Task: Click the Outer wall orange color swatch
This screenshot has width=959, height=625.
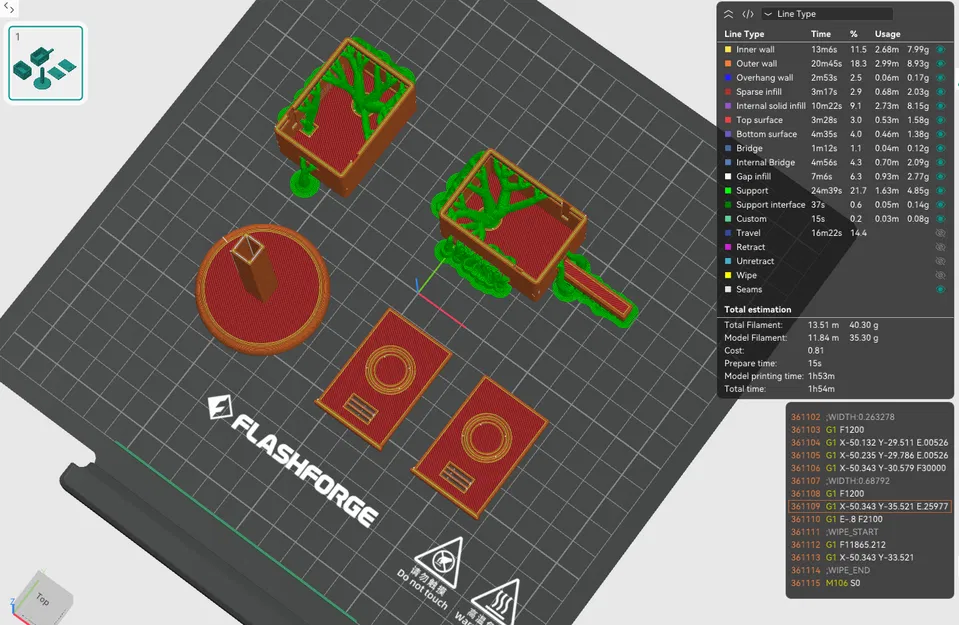Action: pos(728,64)
